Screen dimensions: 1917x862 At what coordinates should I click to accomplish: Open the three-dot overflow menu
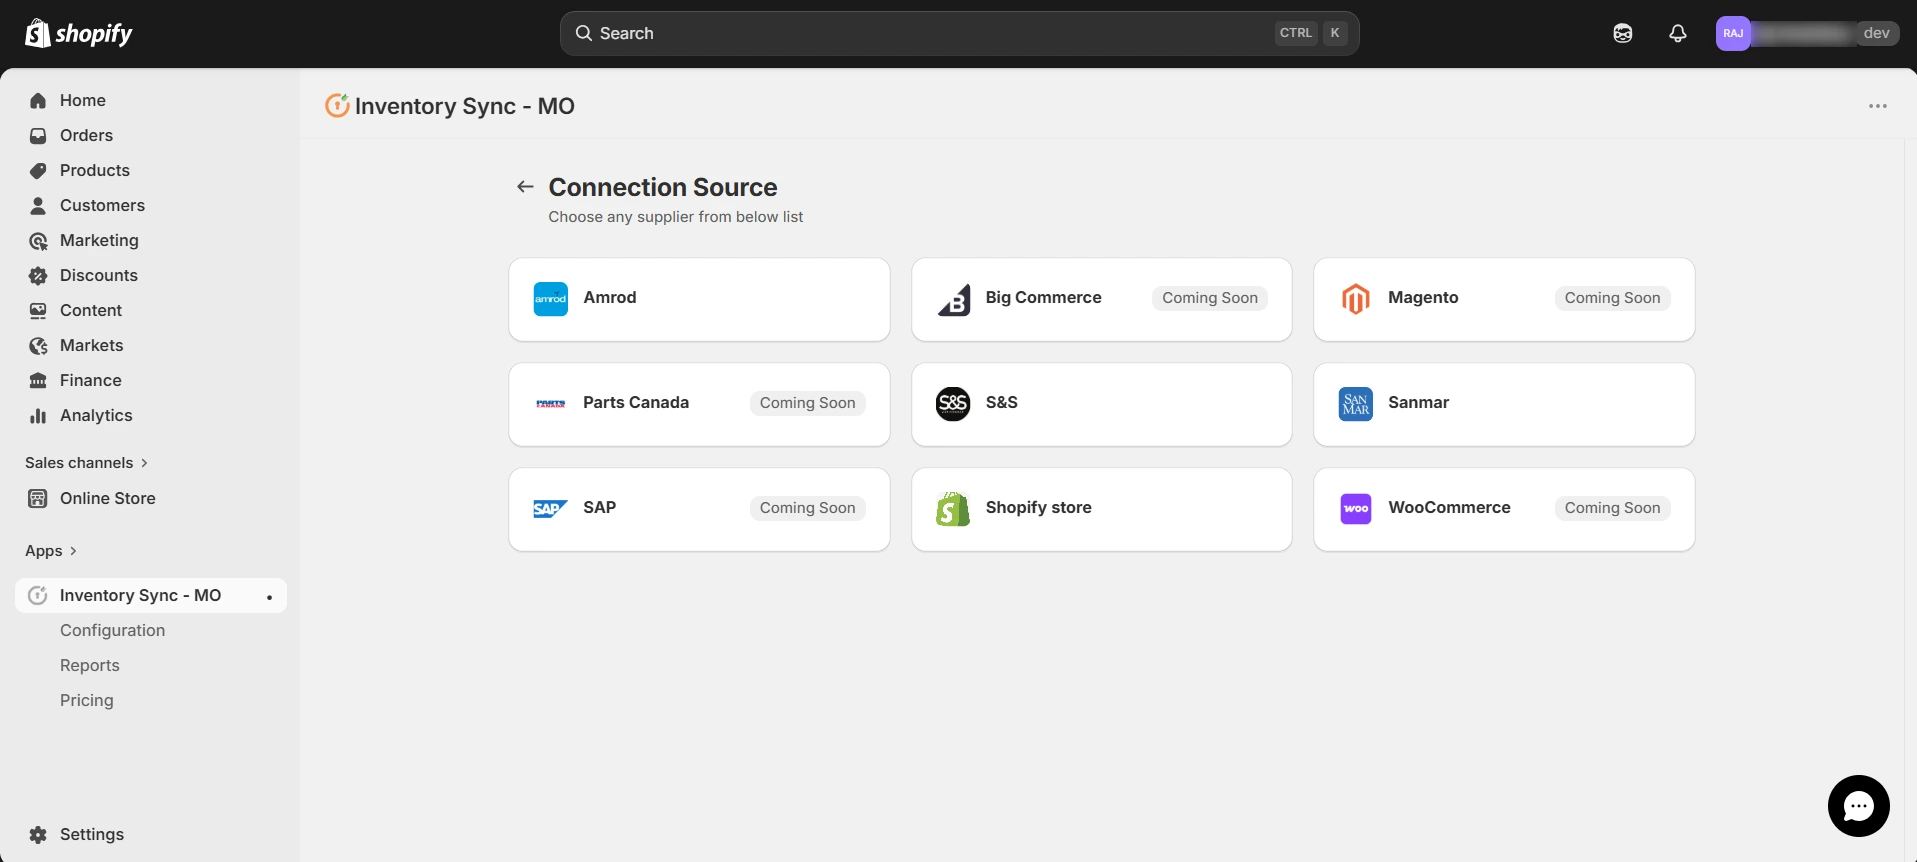pyautogui.click(x=1878, y=106)
